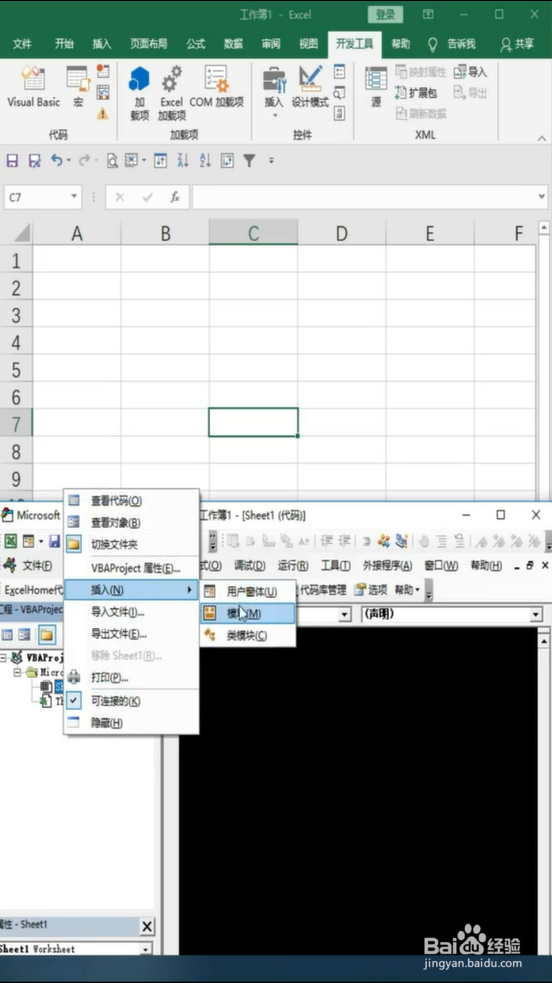Toggle 设计模式 design mode
The height and width of the screenshot is (983, 552).
(x=310, y=87)
